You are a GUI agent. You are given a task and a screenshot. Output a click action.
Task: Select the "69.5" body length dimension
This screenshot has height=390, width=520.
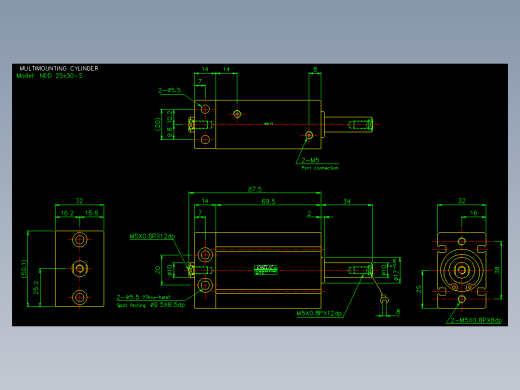[x=268, y=201]
